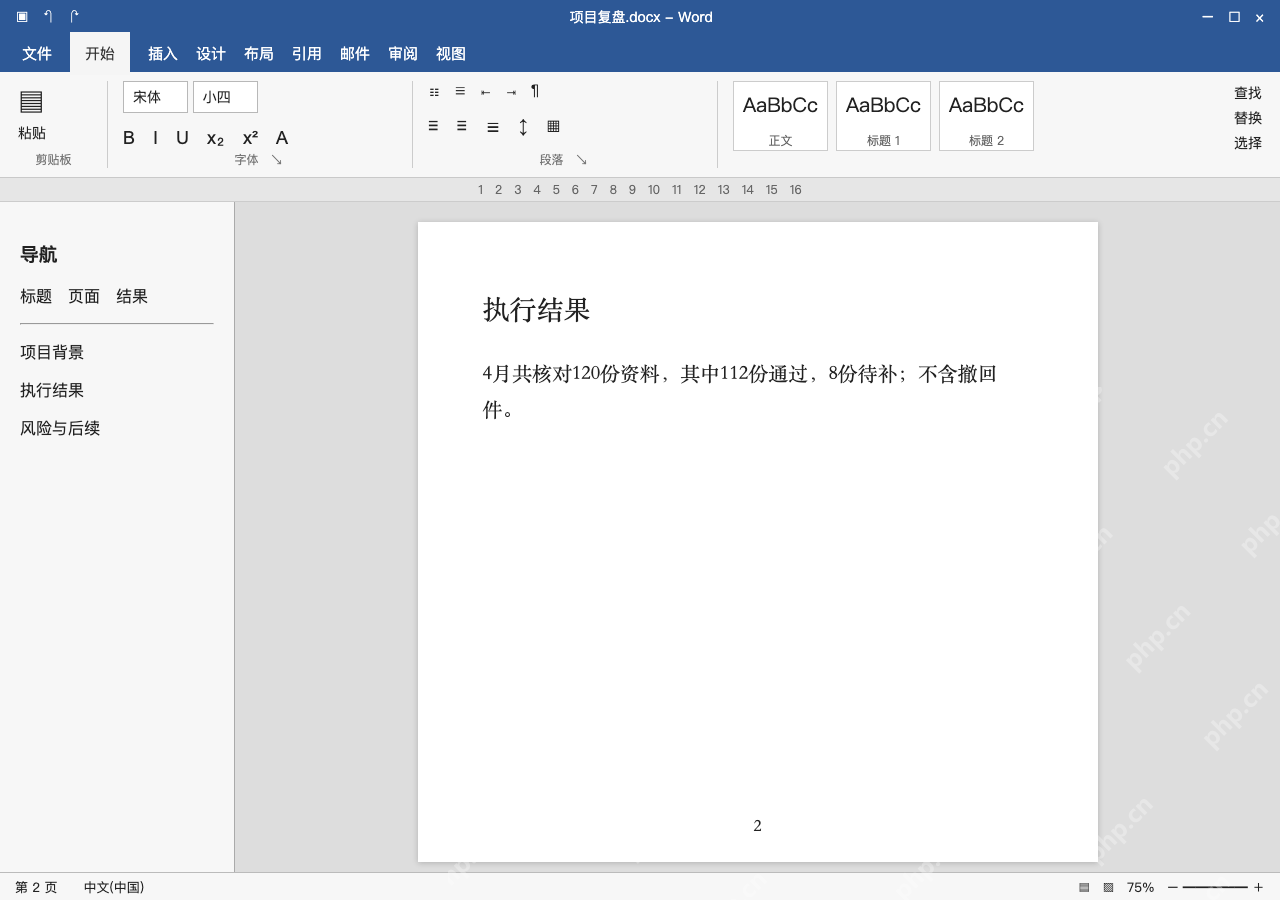This screenshot has height=900, width=1280.
Task: Click the zoom out minus button
Action: [1173, 887]
